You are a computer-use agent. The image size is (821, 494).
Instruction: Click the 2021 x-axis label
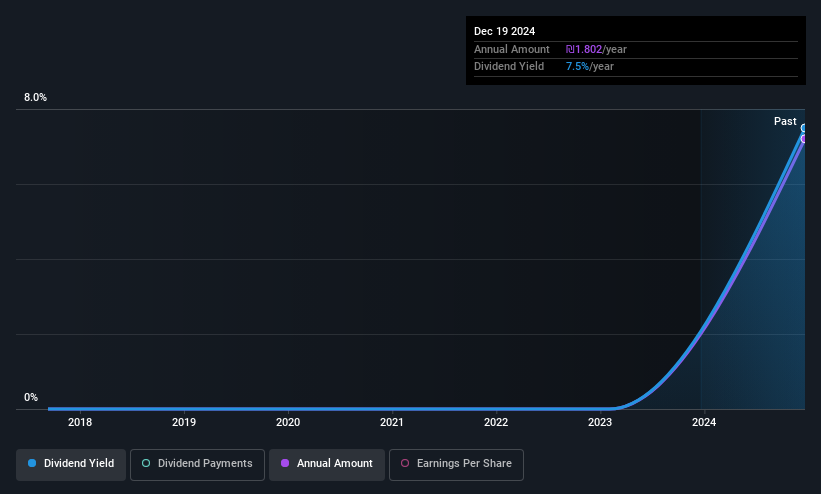coord(392,422)
